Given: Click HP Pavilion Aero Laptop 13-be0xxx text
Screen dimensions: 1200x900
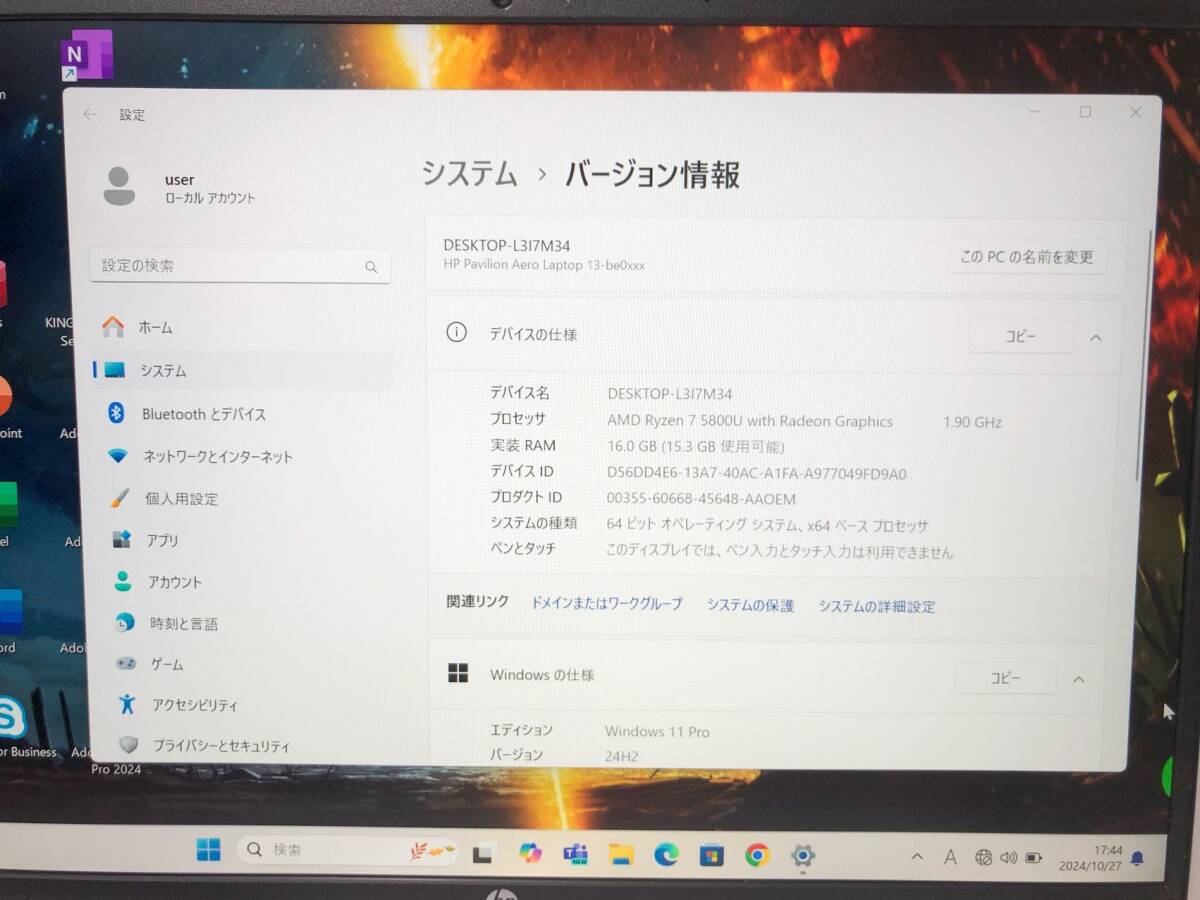Looking at the screenshot, I should pos(544,265).
